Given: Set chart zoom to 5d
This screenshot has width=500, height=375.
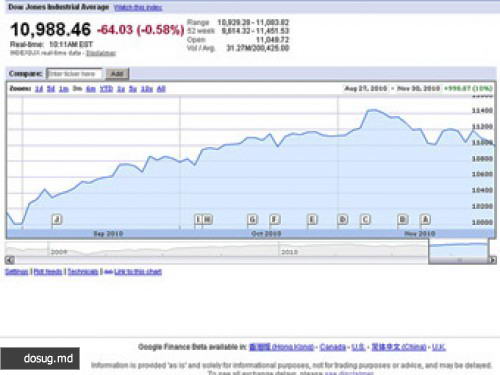Looking at the screenshot, I should tap(51, 89).
